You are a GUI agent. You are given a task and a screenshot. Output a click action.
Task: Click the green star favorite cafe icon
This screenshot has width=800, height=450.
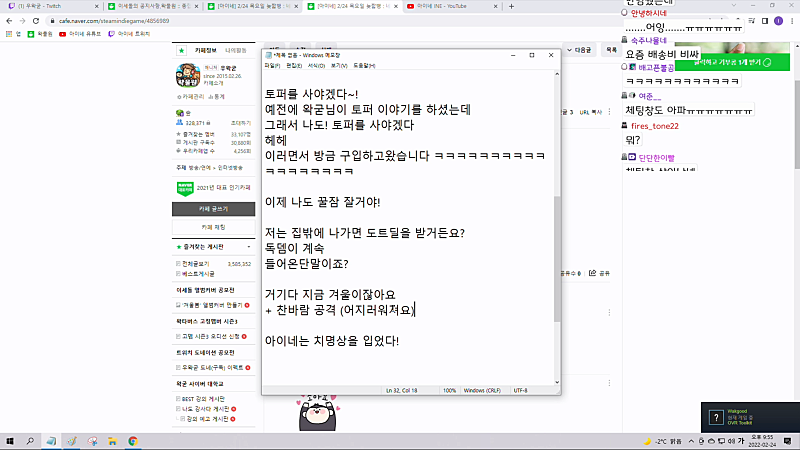point(181,50)
